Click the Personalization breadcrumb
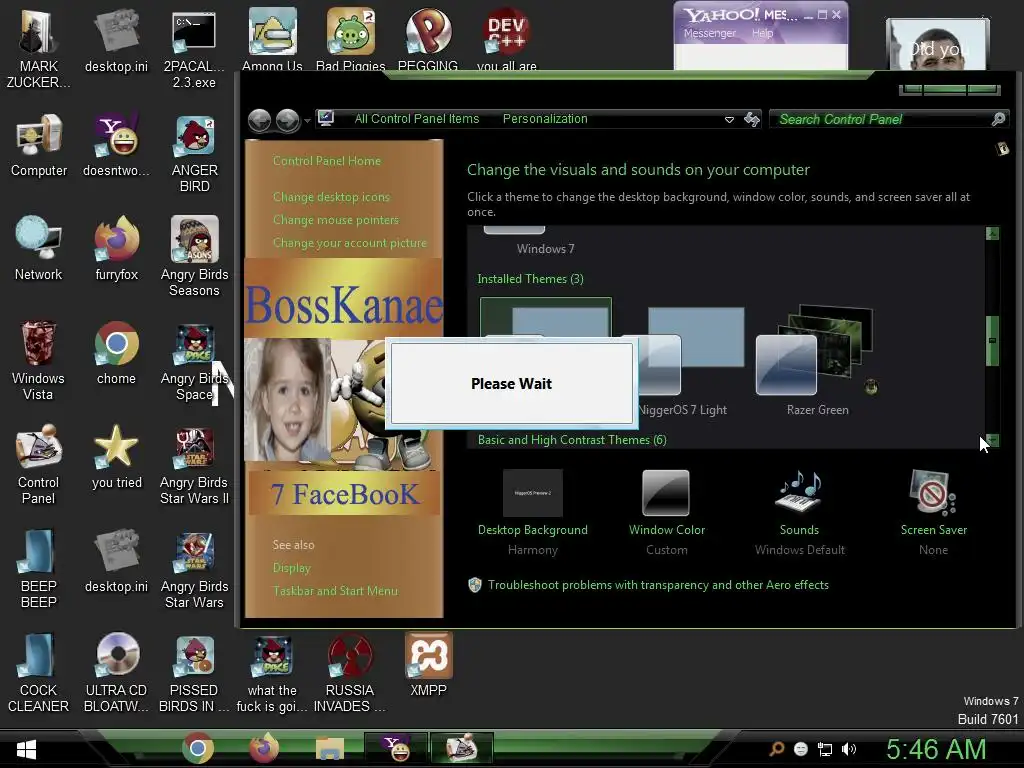The height and width of the screenshot is (768, 1024). [x=545, y=119]
